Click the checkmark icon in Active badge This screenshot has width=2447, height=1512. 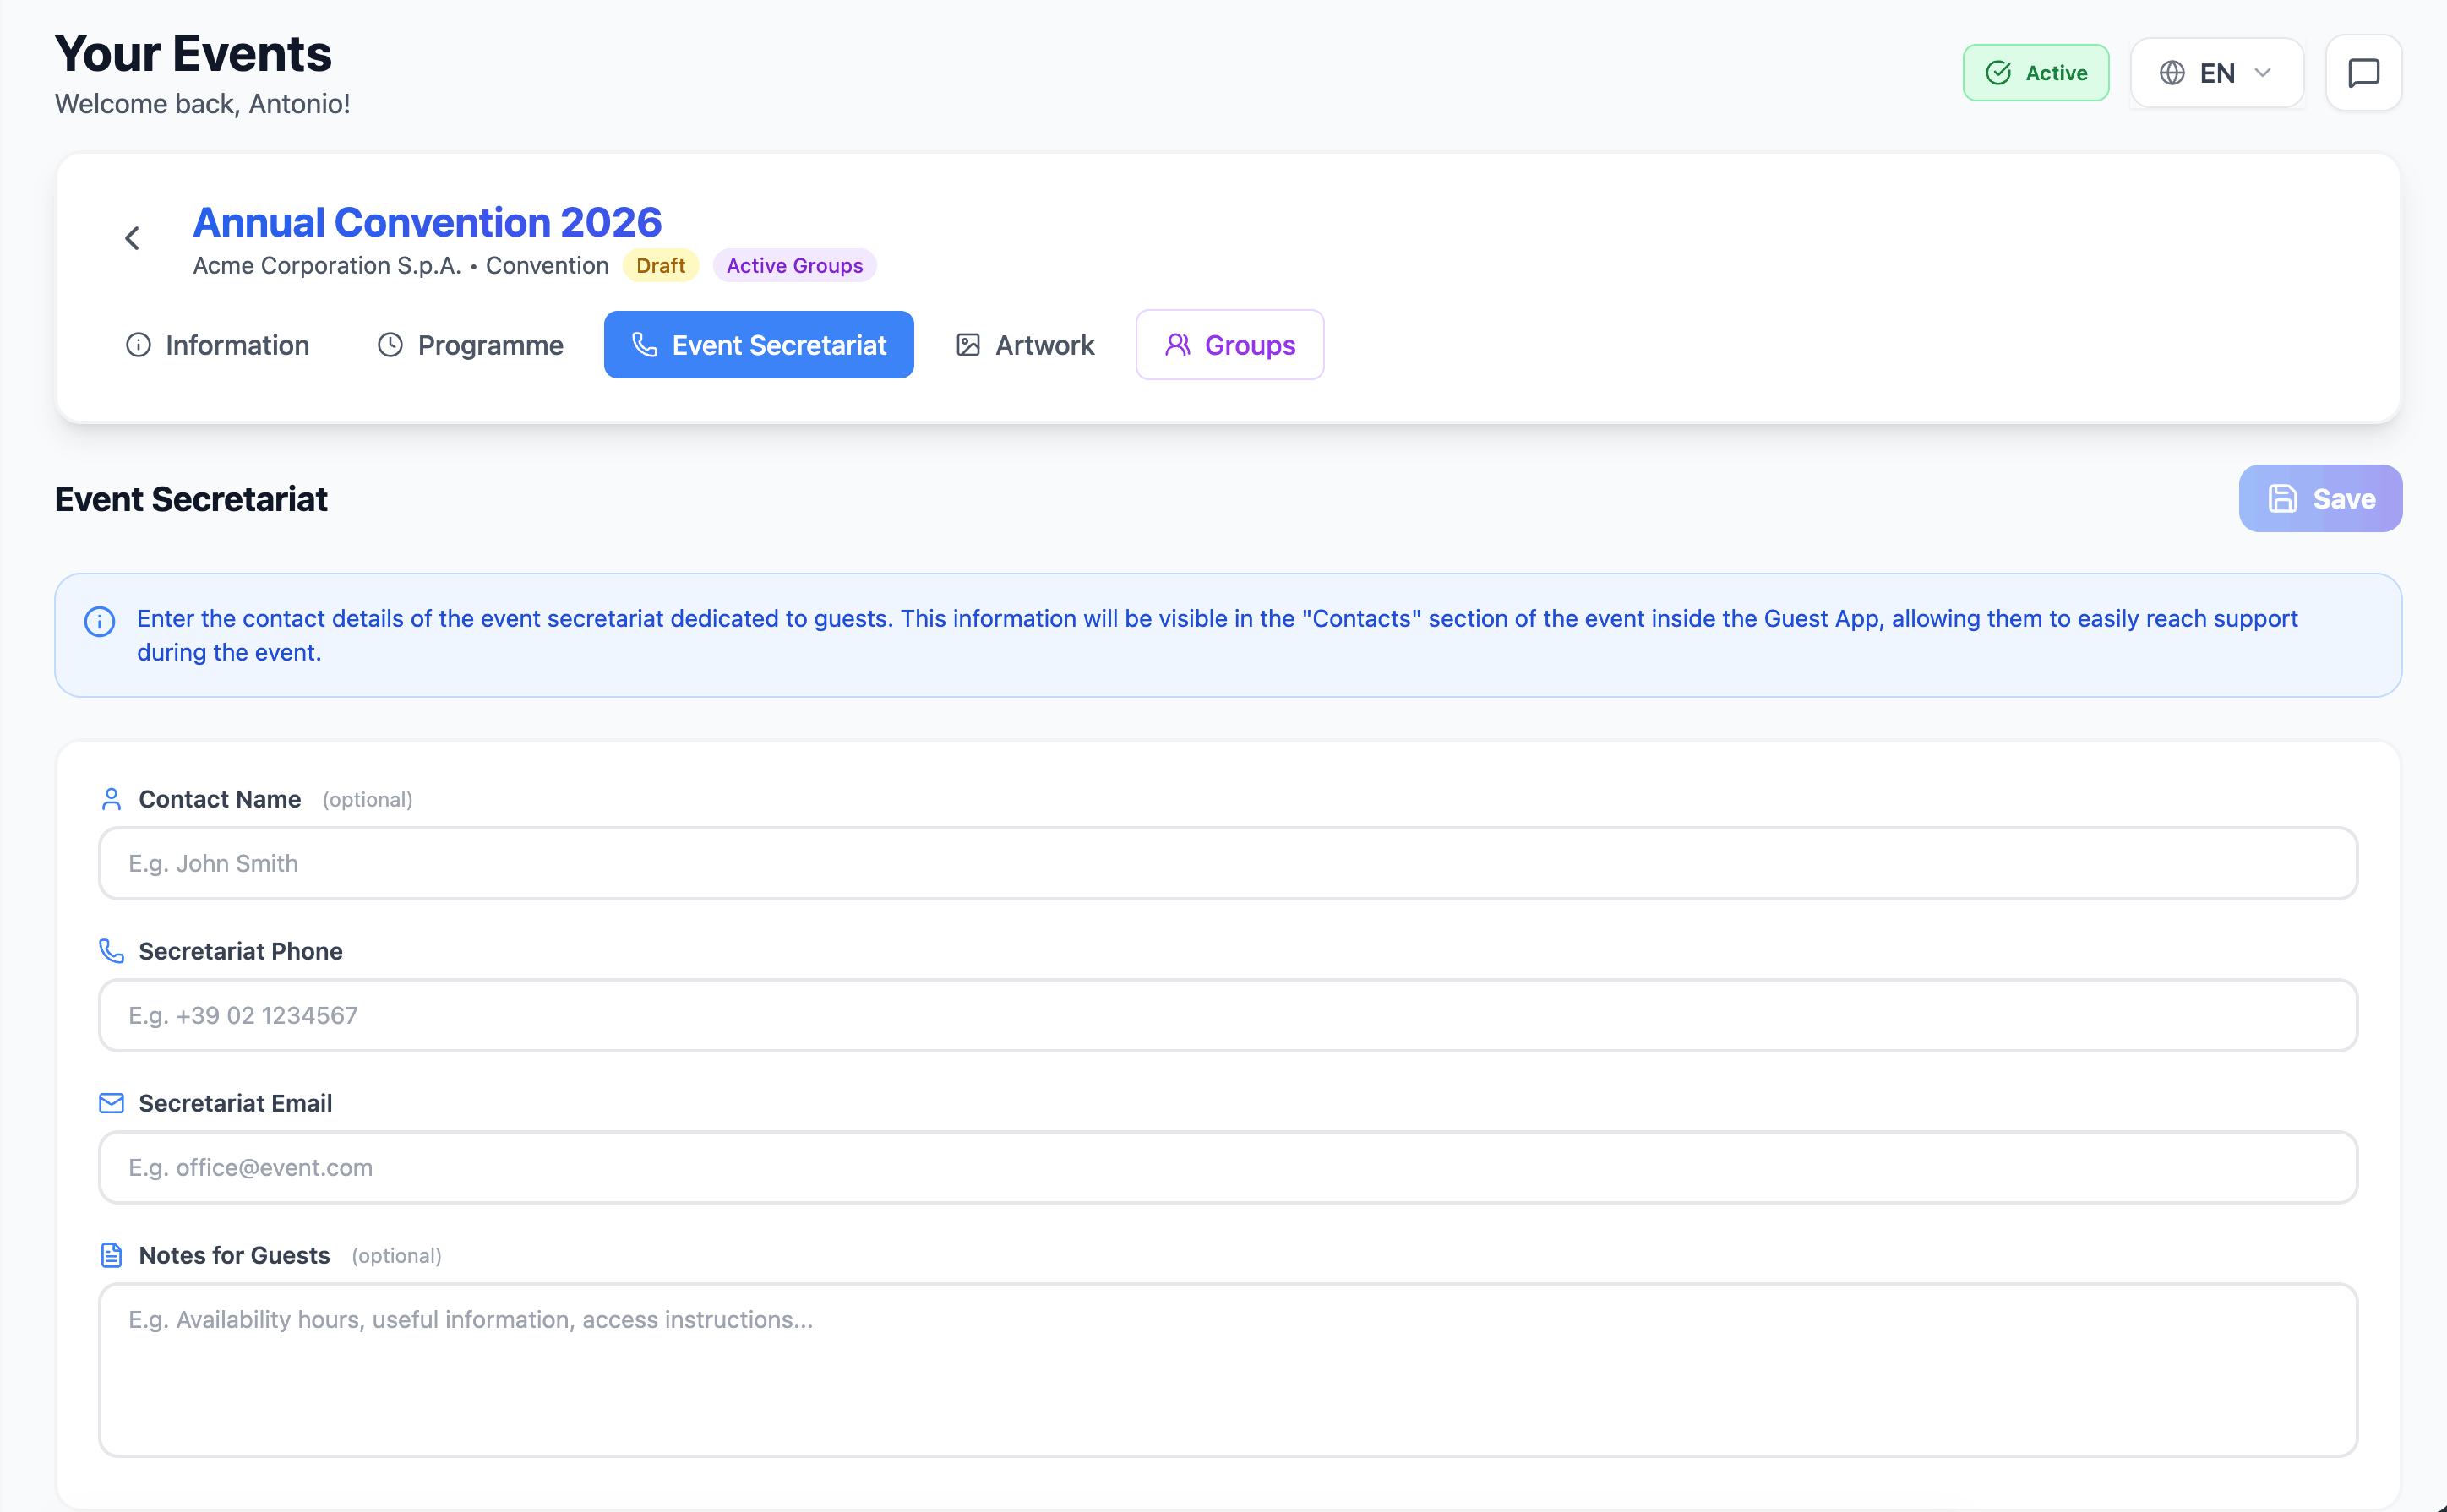click(x=1998, y=73)
